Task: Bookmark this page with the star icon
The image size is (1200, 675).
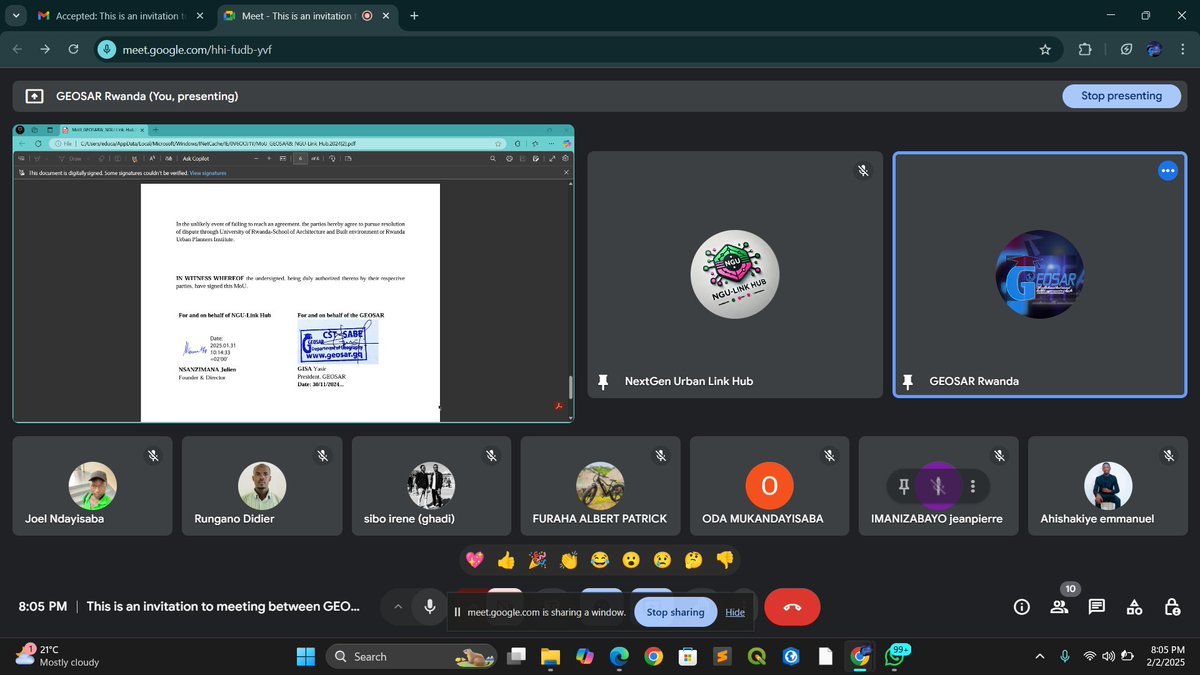Action: [x=1045, y=49]
